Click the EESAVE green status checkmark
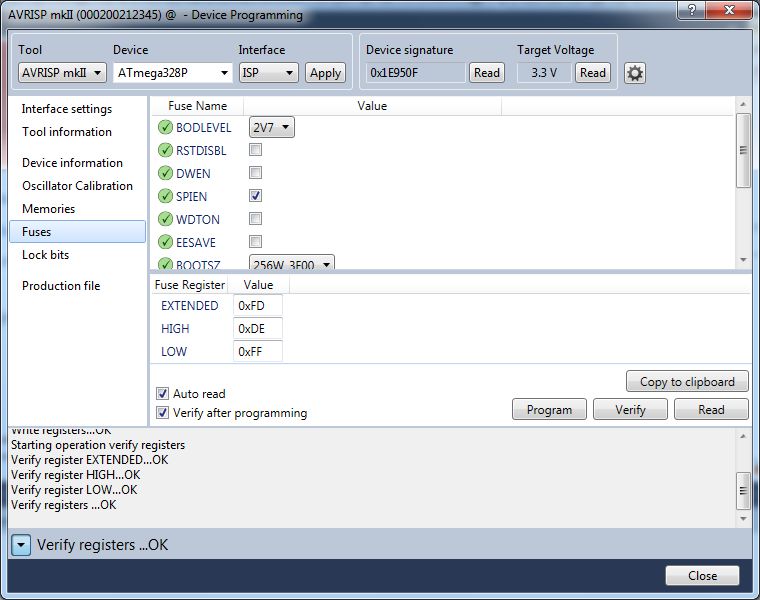Screen dimensions: 760x600 [165, 242]
